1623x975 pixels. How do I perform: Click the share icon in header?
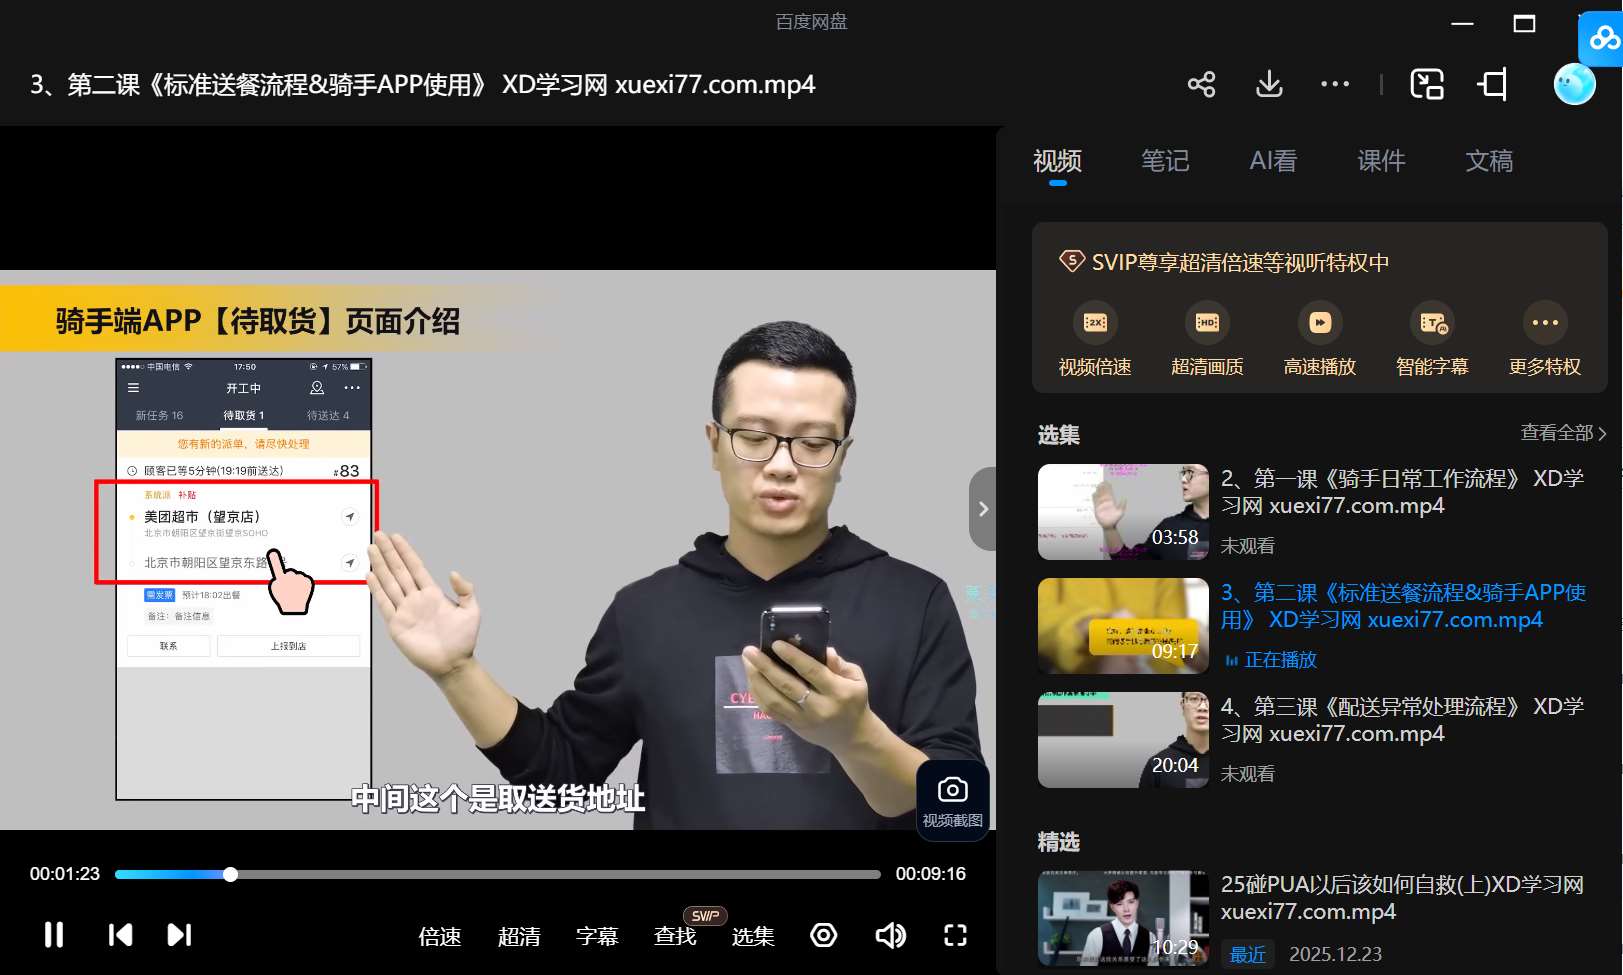(1201, 84)
